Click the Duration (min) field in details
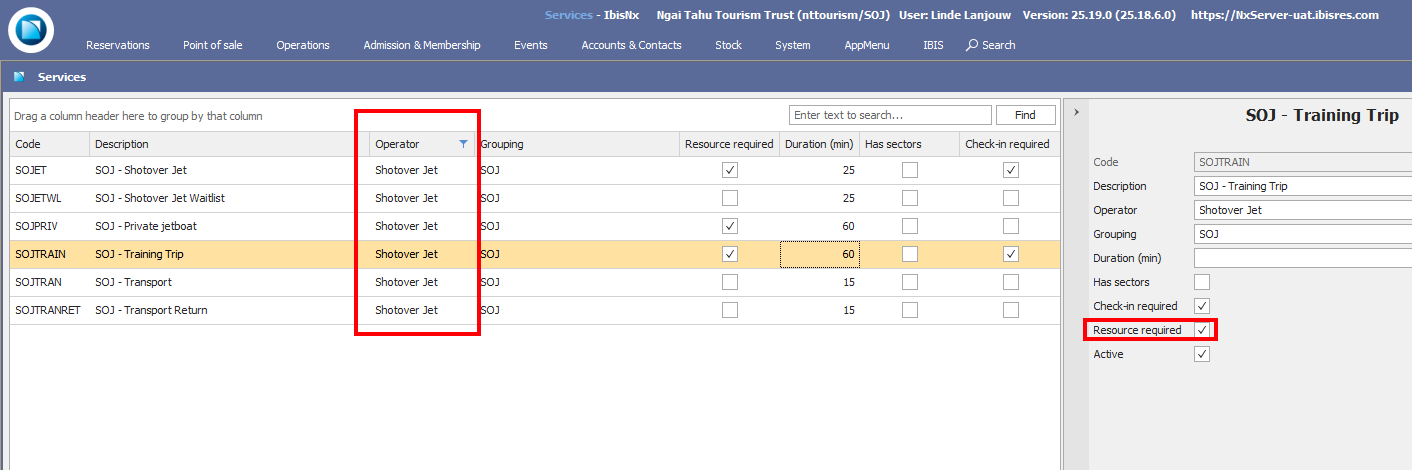1412x470 pixels. 1303,258
